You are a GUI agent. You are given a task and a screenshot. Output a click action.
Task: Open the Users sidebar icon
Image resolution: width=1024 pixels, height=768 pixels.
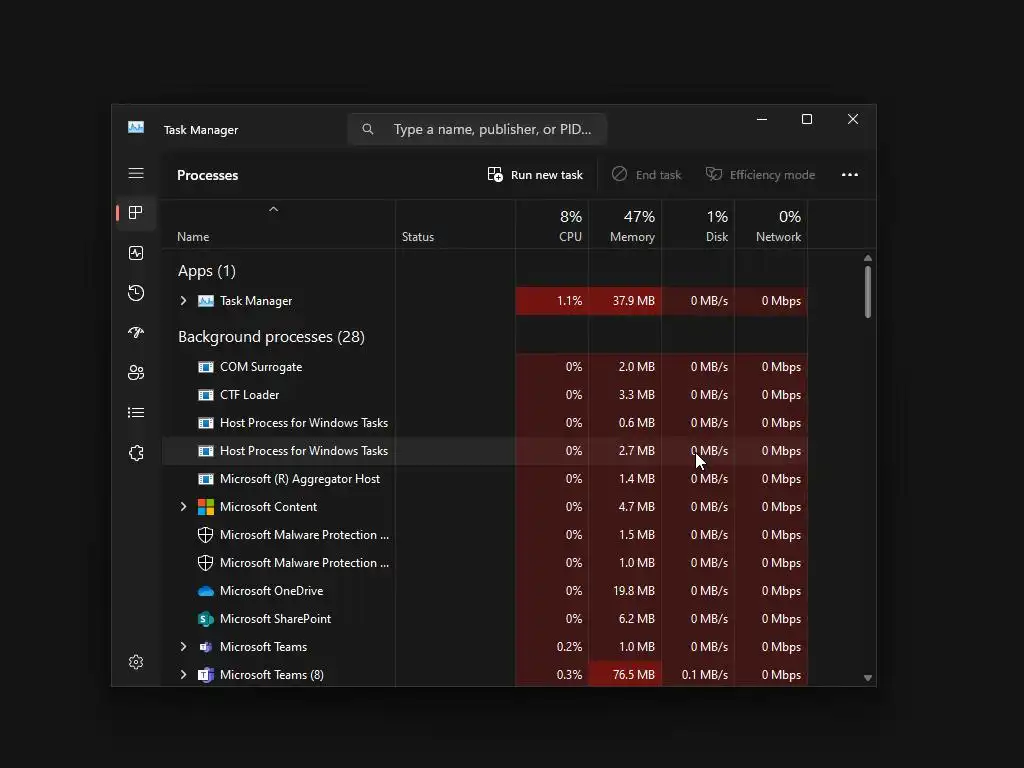(136, 373)
